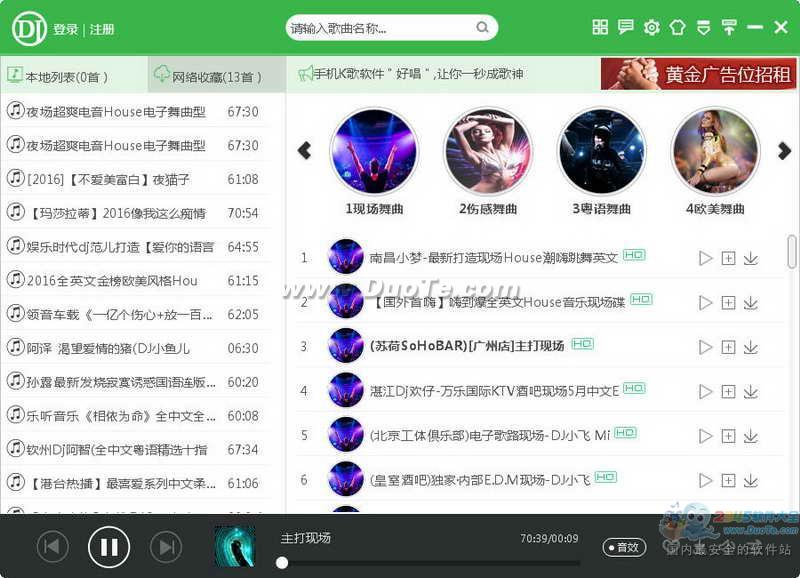Viewport: 800px width, 578px height.
Task: Minimize the DJ player window
Action: click(x=755, y=27)
